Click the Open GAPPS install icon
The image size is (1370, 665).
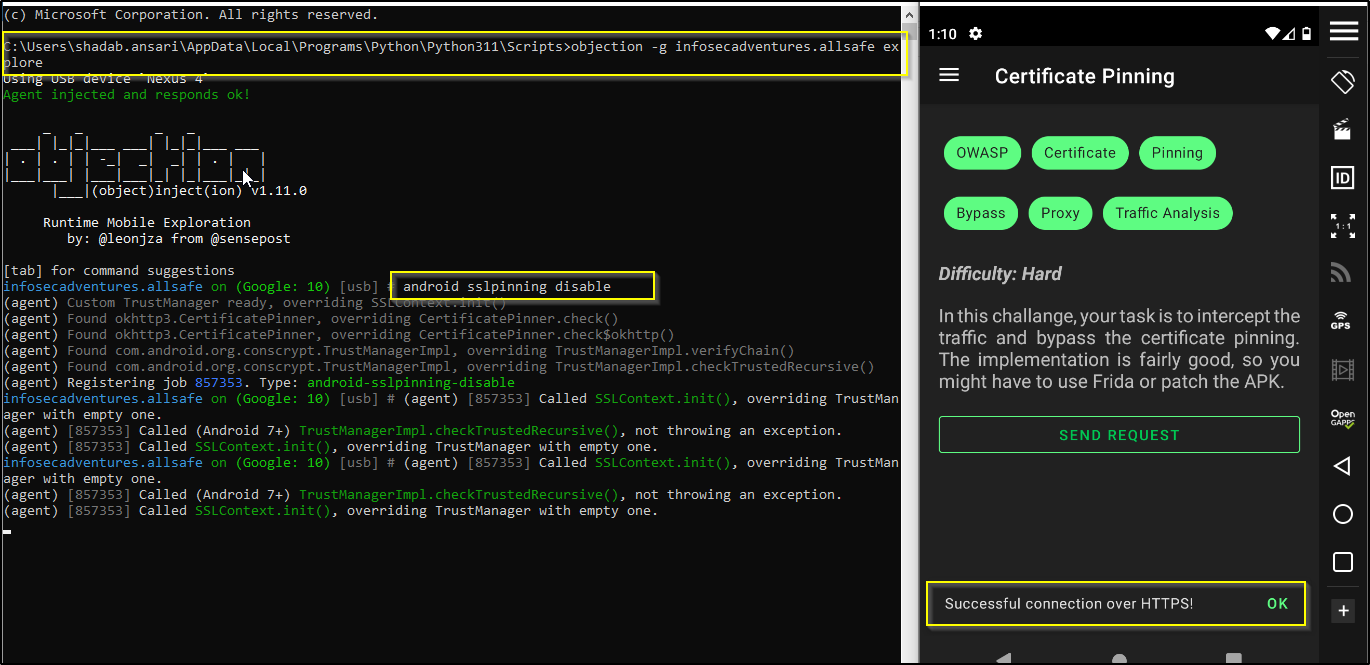[x=1342, y=418]
